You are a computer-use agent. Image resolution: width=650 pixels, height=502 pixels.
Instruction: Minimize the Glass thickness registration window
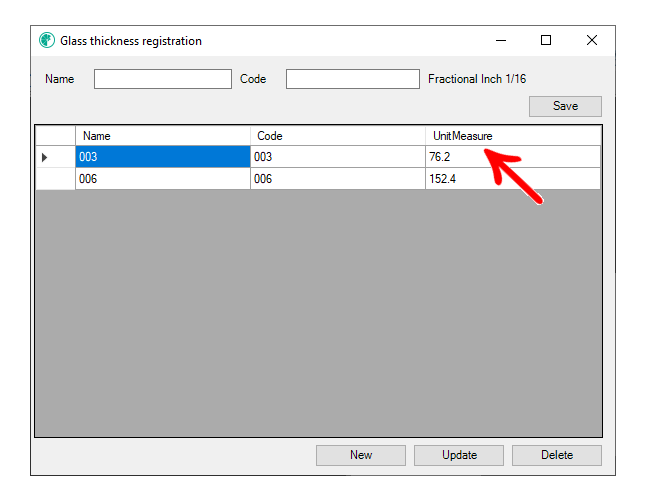(x=501, y=40)
